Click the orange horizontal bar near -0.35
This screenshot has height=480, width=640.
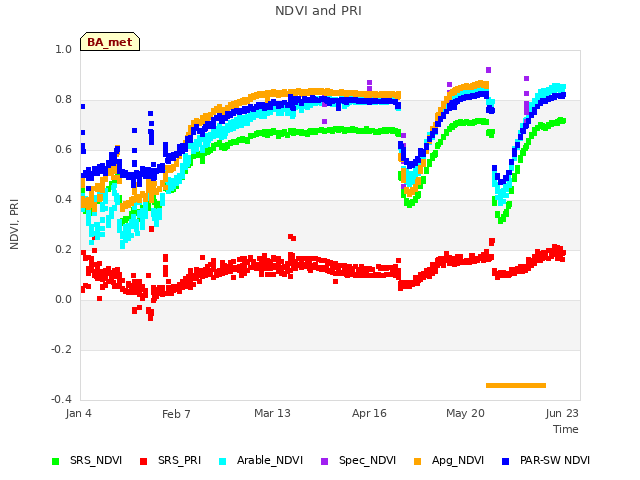516,385
